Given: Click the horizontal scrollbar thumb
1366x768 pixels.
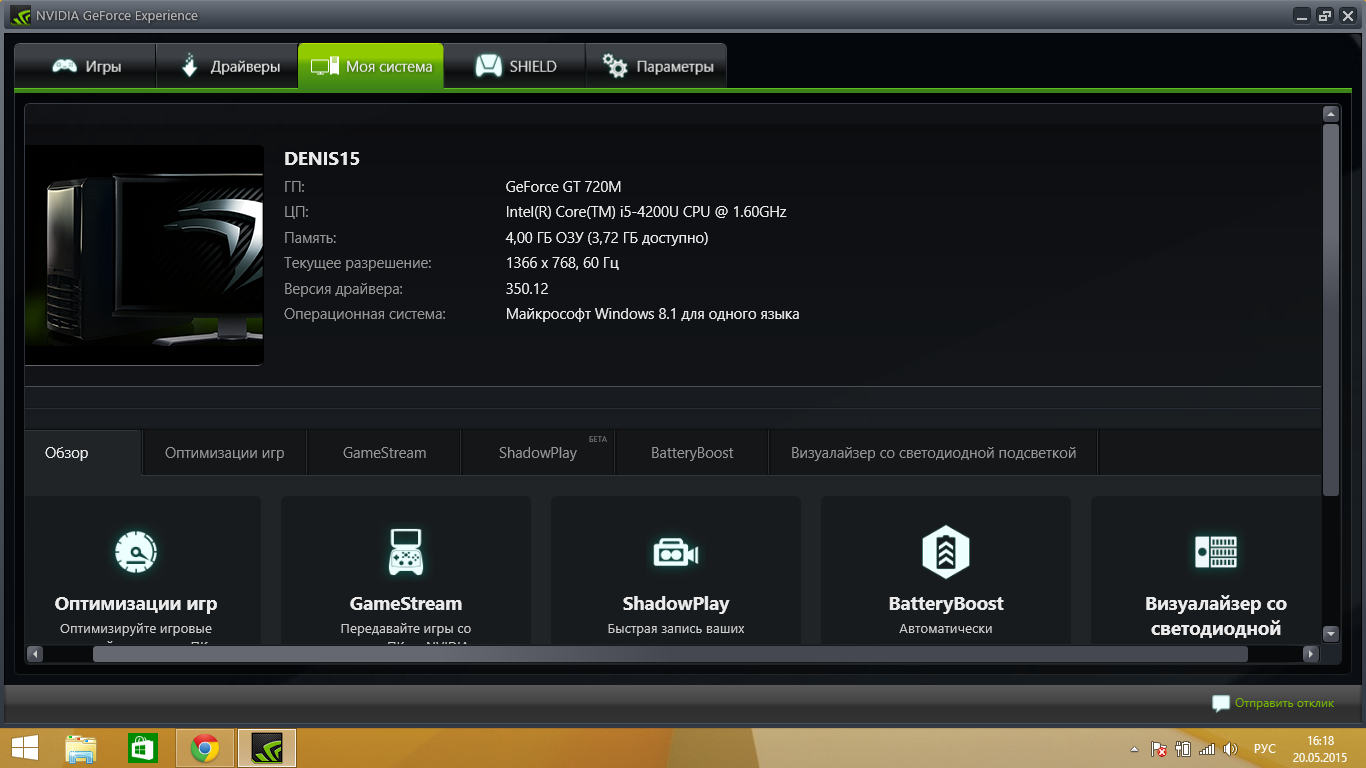Looking at the screenshot, I should pyautogui.click(x=670, y=654).
